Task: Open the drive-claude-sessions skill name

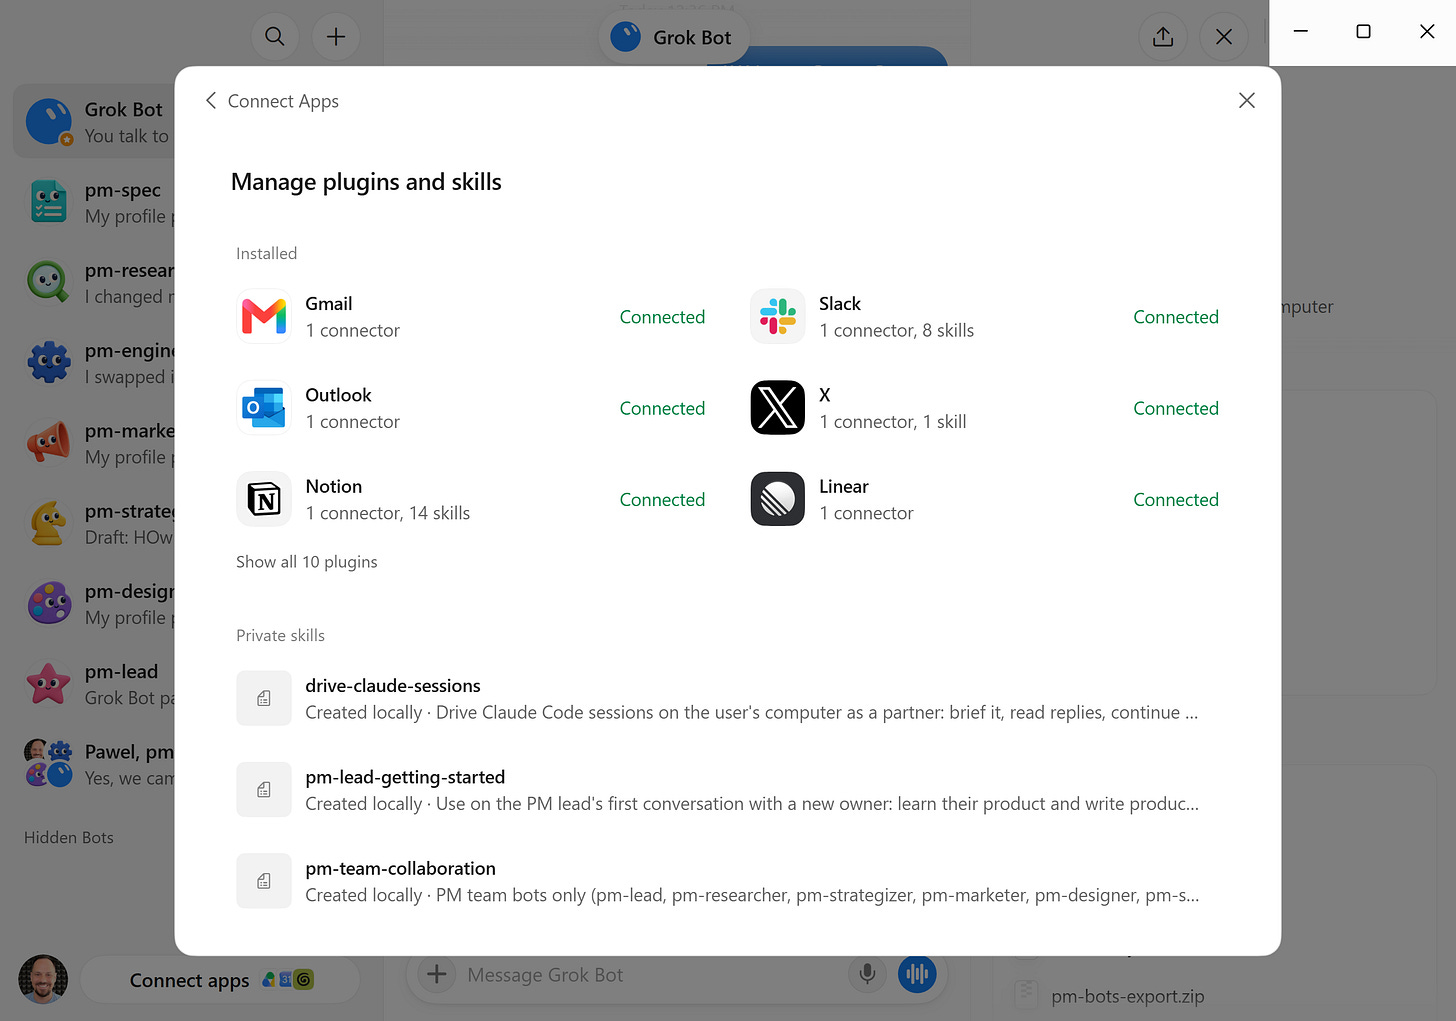Action: (x=392, y=686)
